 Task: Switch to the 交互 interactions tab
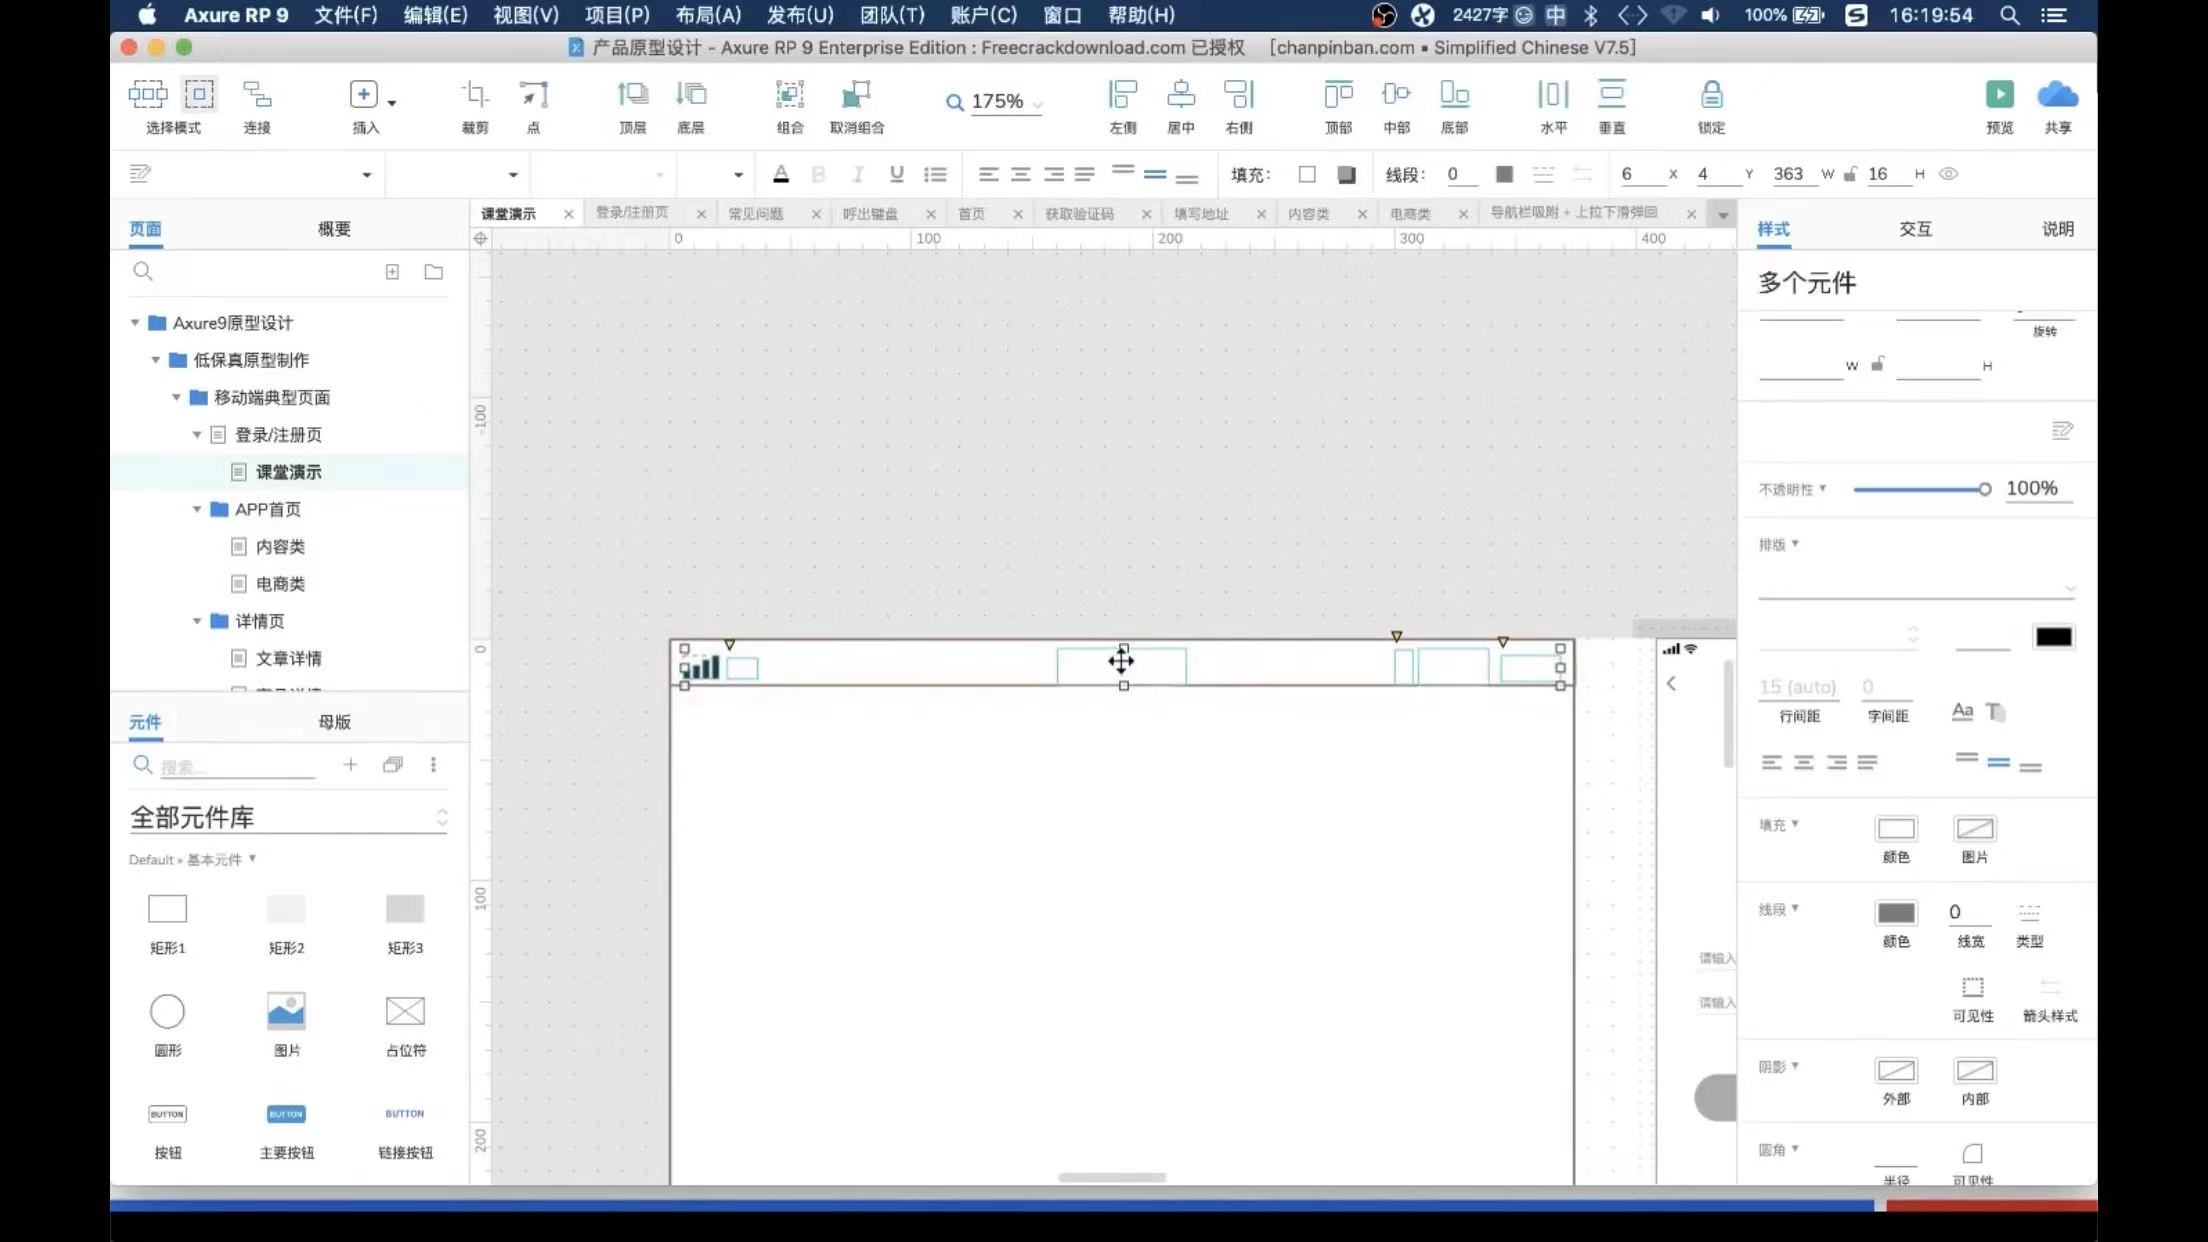coord(1914,229)
